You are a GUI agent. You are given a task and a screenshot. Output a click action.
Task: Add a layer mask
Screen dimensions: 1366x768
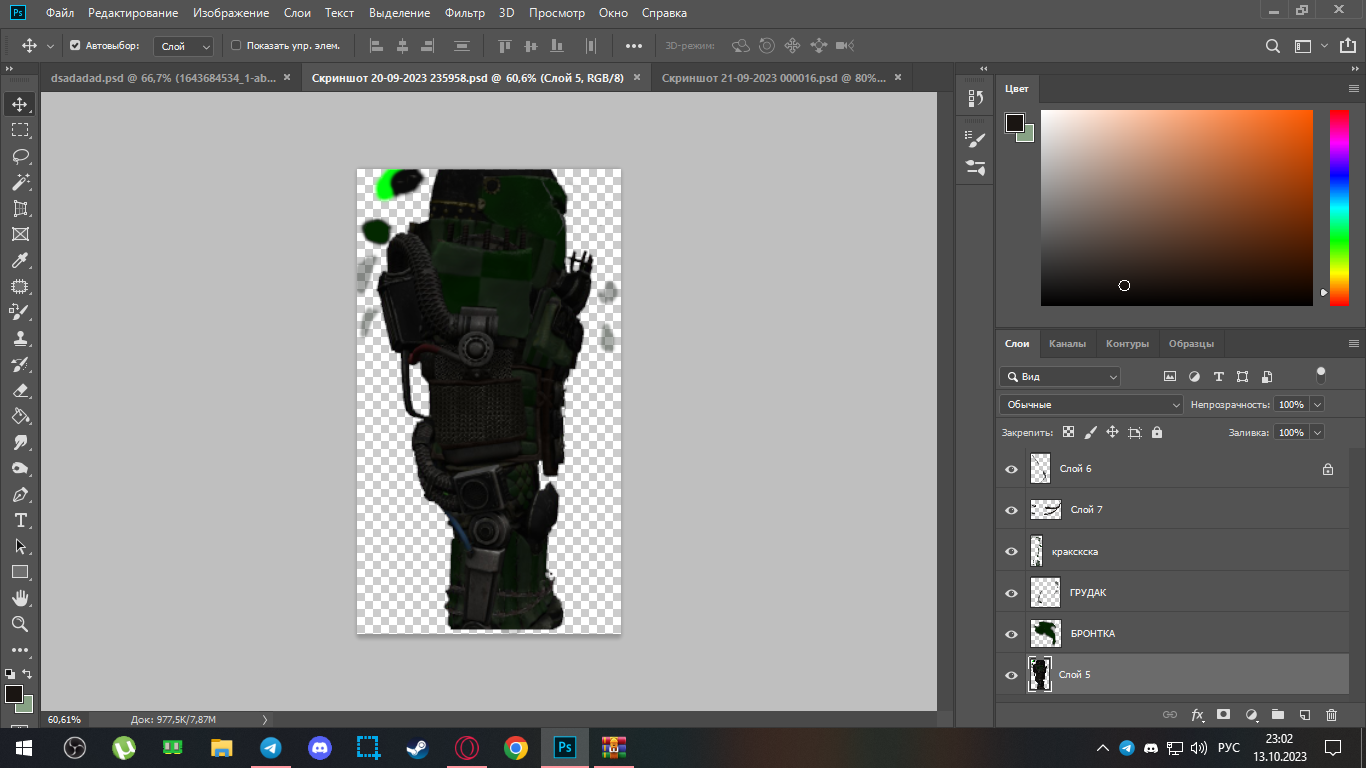[1223, 715]
